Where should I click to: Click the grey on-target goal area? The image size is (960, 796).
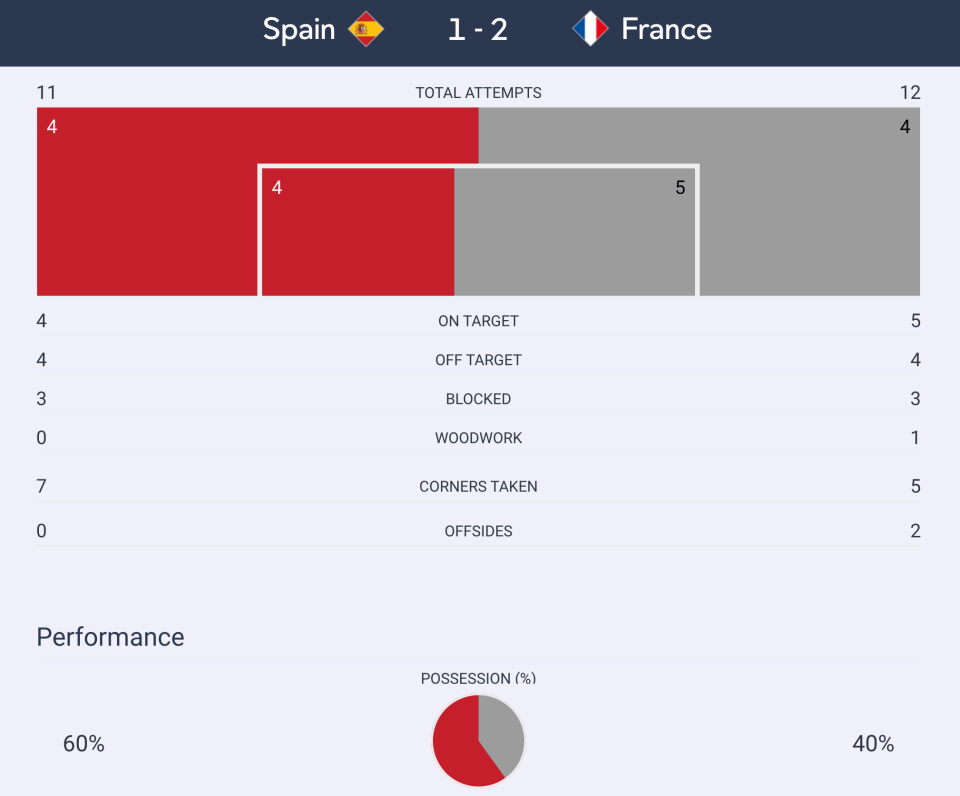click(574, 232)
